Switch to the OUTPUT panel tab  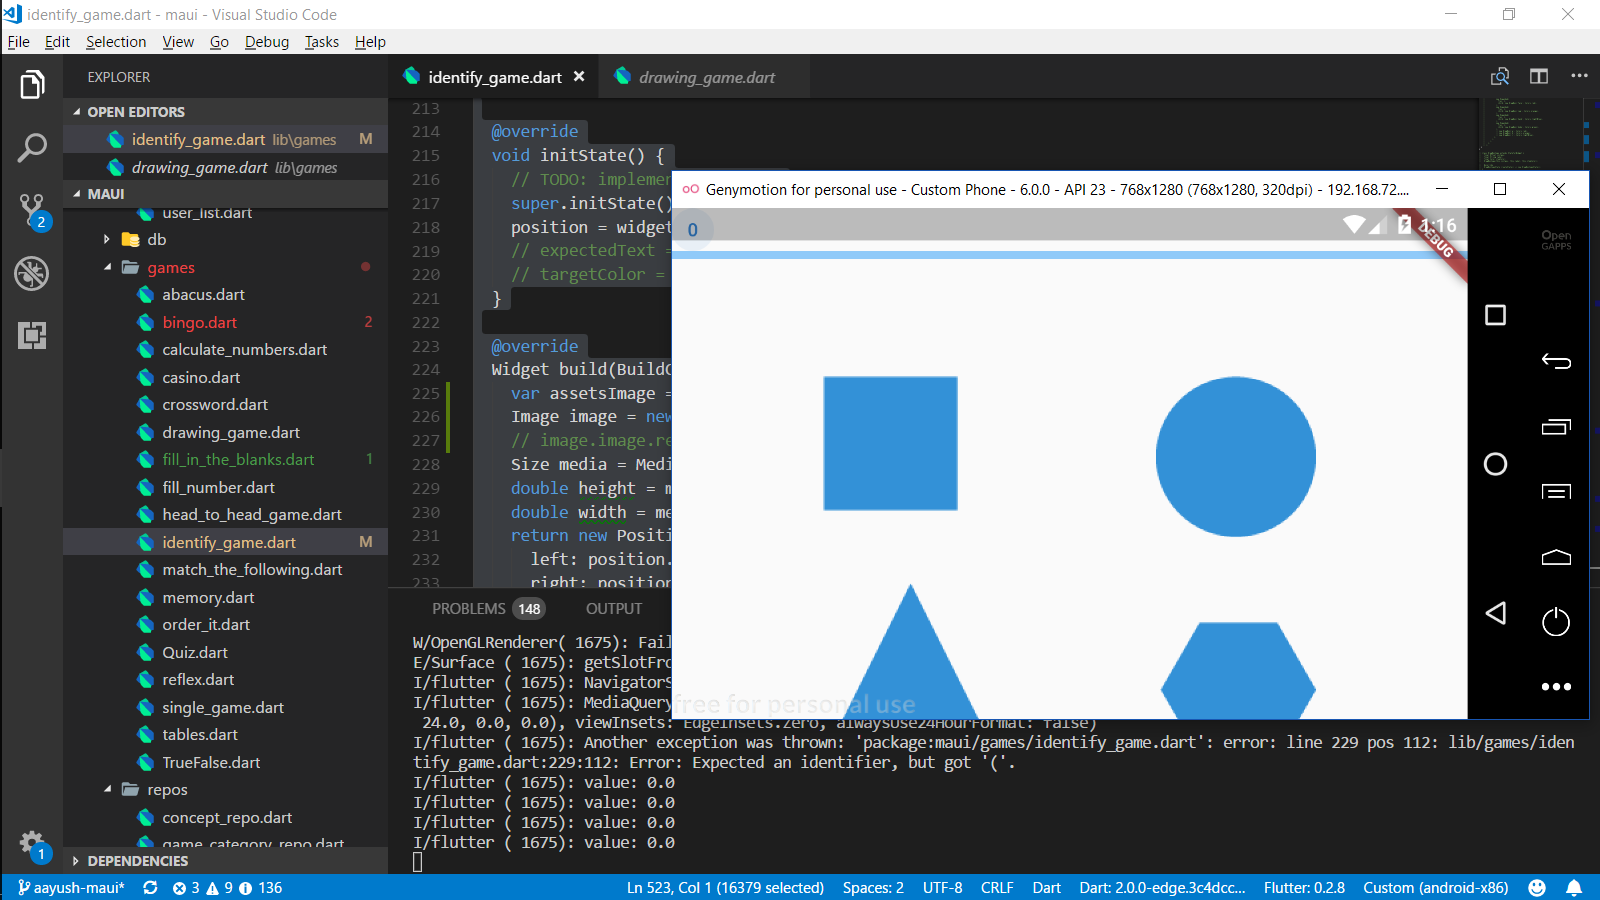click(x=613, y=608)
